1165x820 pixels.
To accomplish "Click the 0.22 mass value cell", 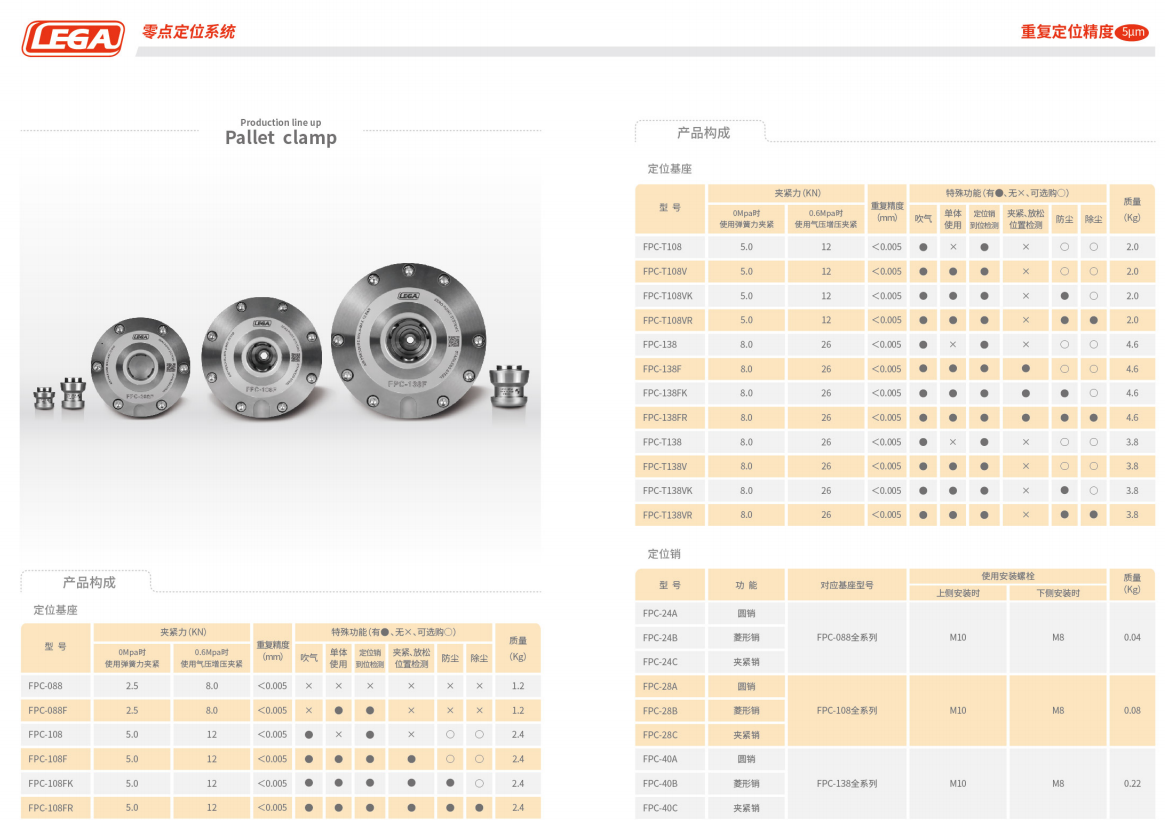I will click(x=1132, y=783).
